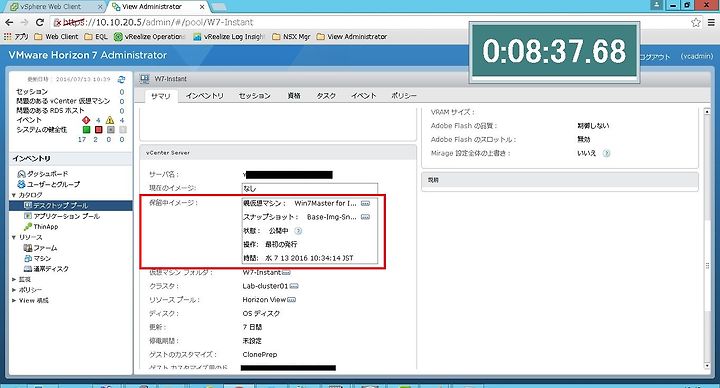The width and height of the screenshot is (720, 388).
Task: Open Dashboard (ダッシュボード) in inventory
Action: tap(43, 174)
